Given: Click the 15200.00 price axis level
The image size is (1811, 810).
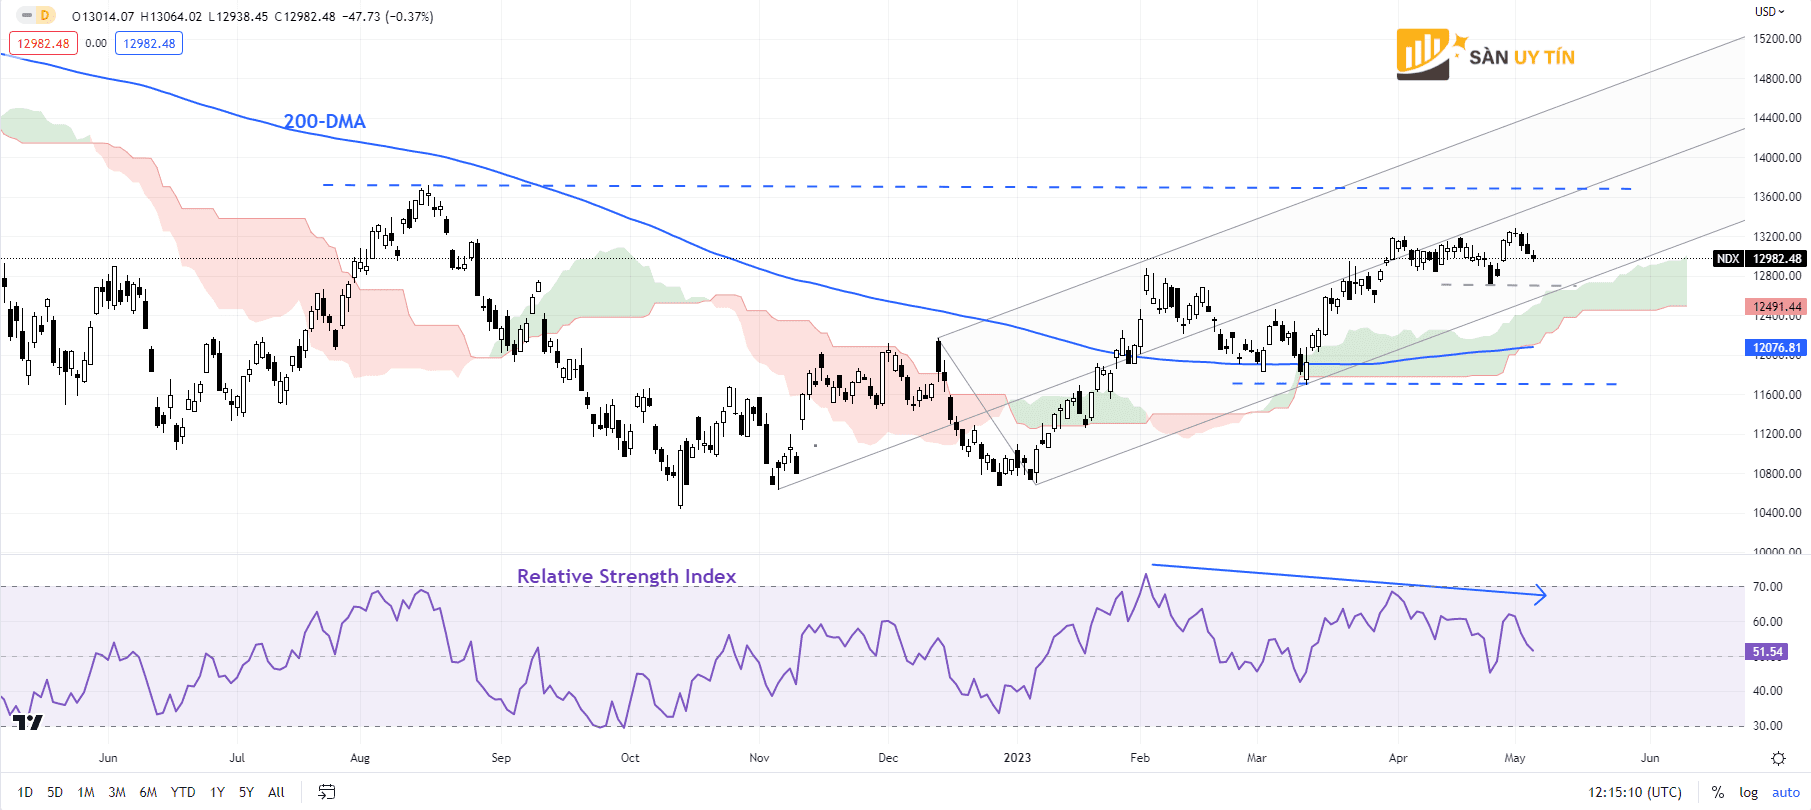Looking at the screenshot, I should (1777, 39).
